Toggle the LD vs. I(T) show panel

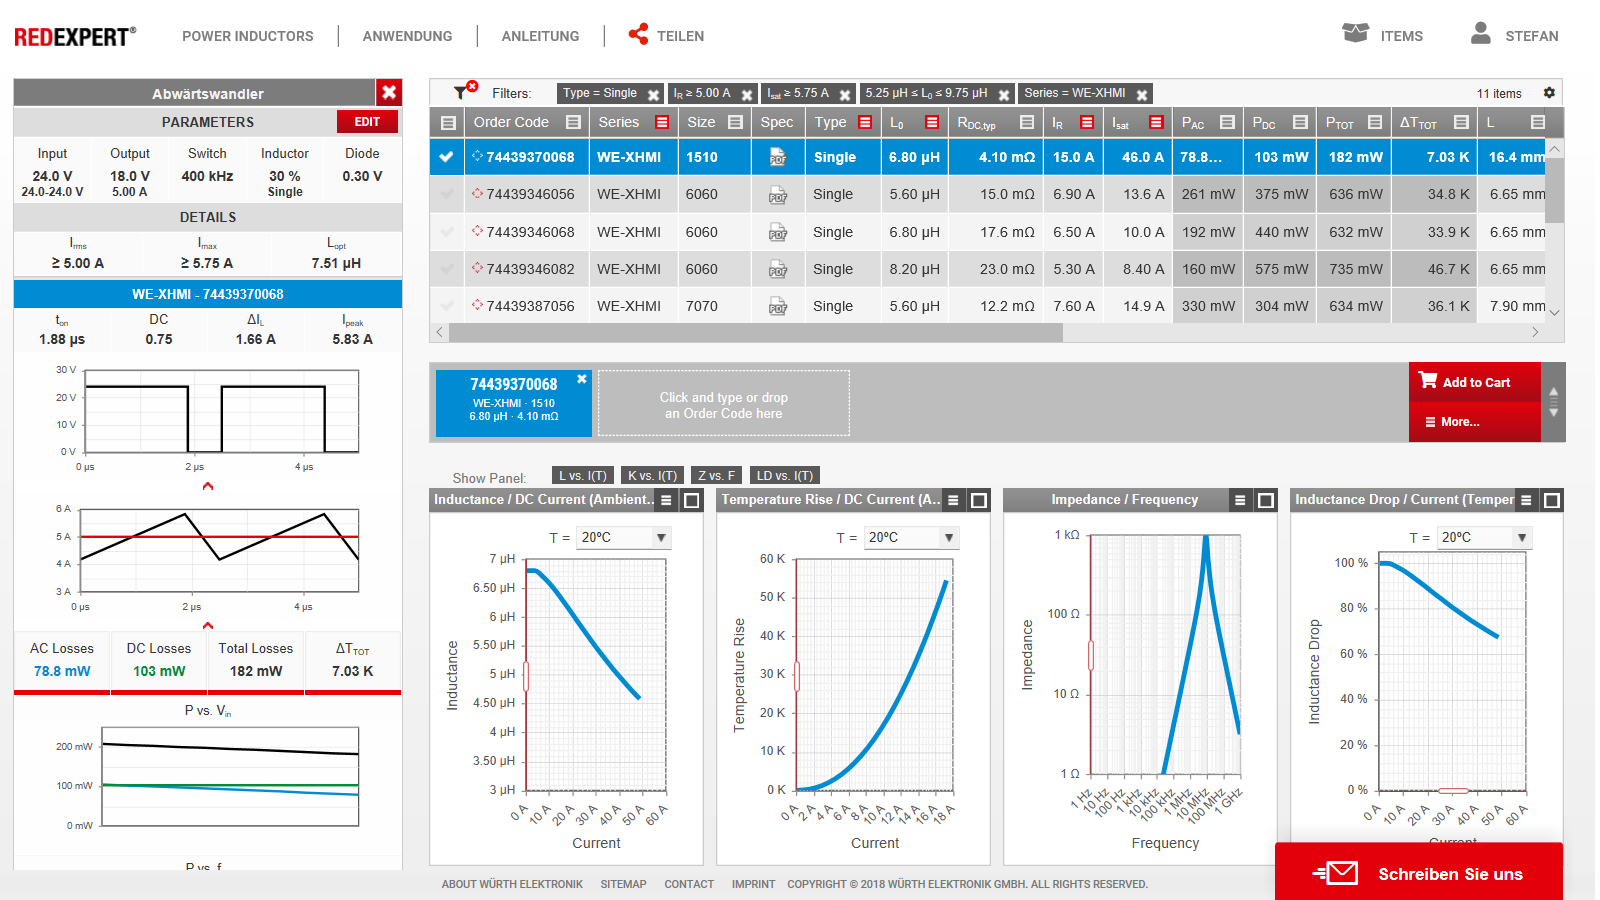point(784,476)
